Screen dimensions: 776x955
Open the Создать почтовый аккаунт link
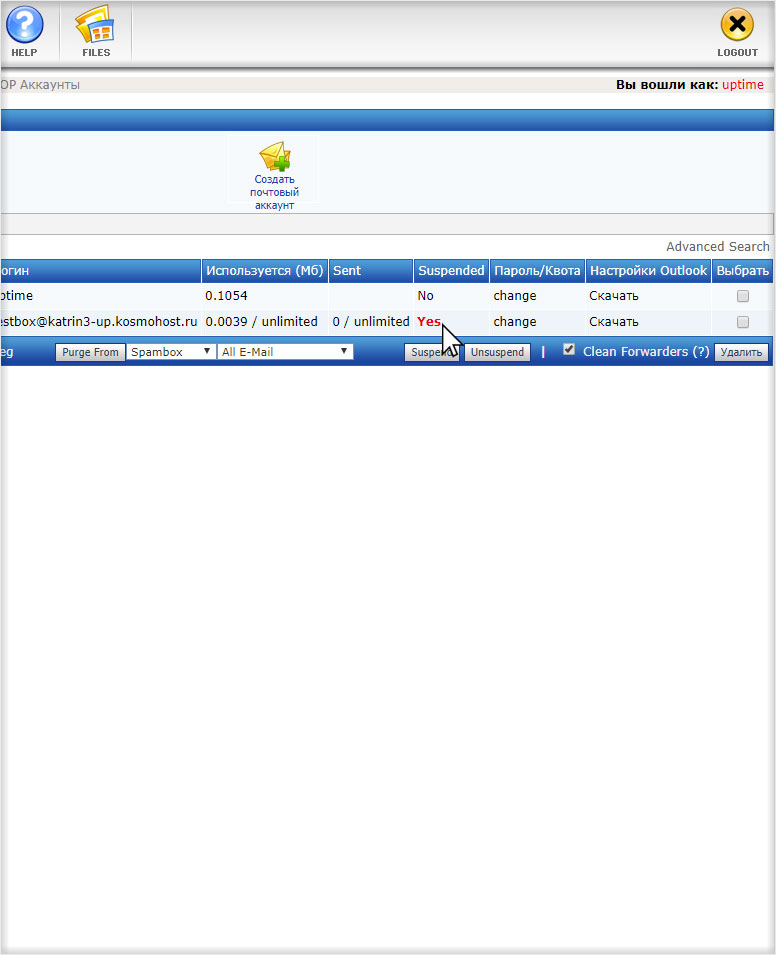[274, 192]
